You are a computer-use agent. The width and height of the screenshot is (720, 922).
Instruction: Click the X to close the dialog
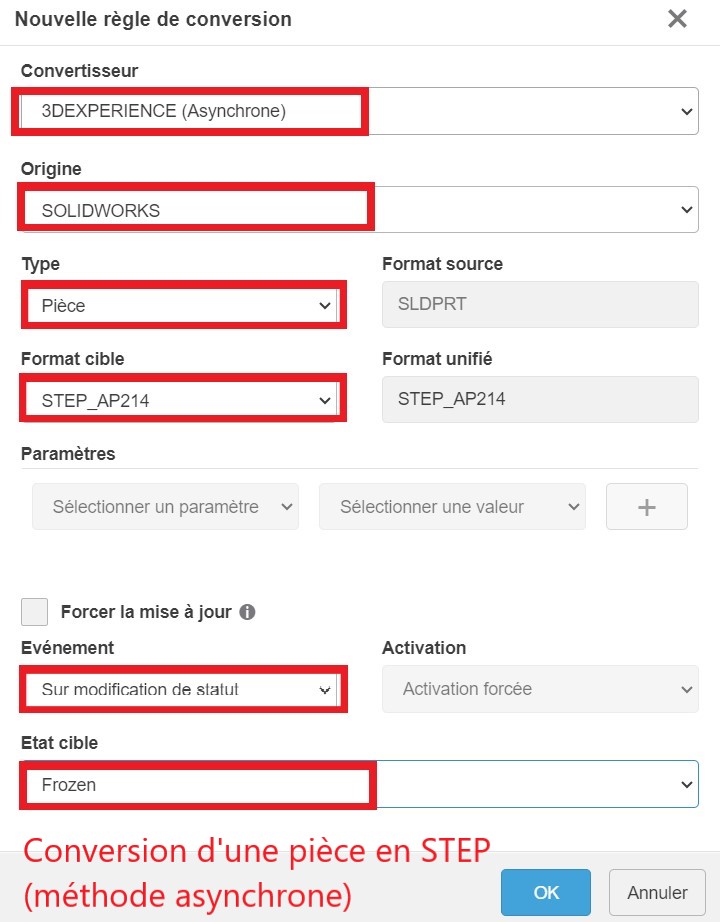(x=677, y=19)
